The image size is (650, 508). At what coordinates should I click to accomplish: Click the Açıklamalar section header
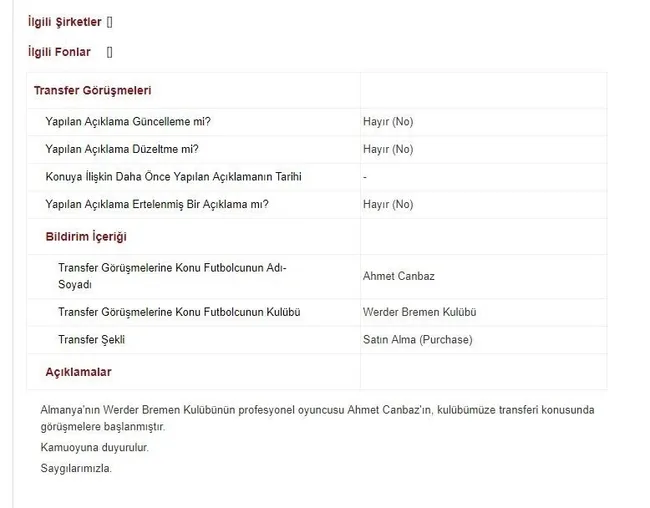point(78,372)
